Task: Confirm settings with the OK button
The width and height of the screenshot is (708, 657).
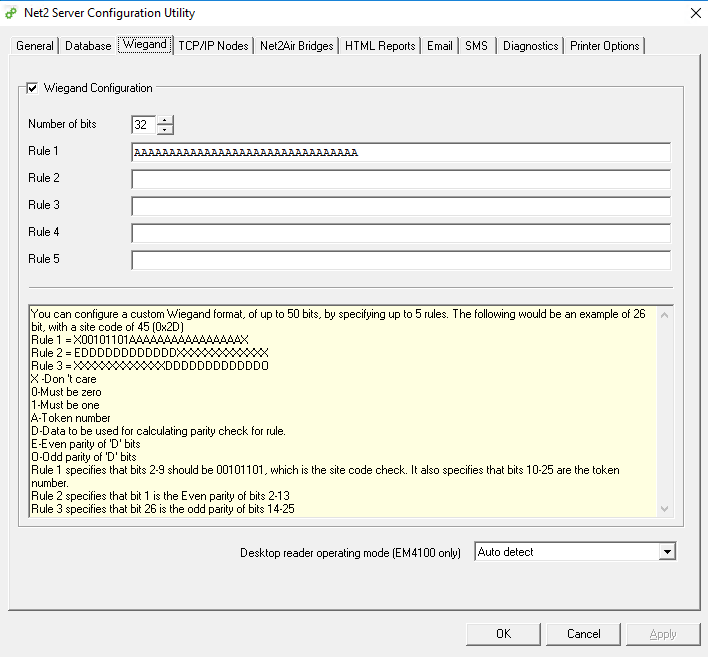Action: coord(503,634)
